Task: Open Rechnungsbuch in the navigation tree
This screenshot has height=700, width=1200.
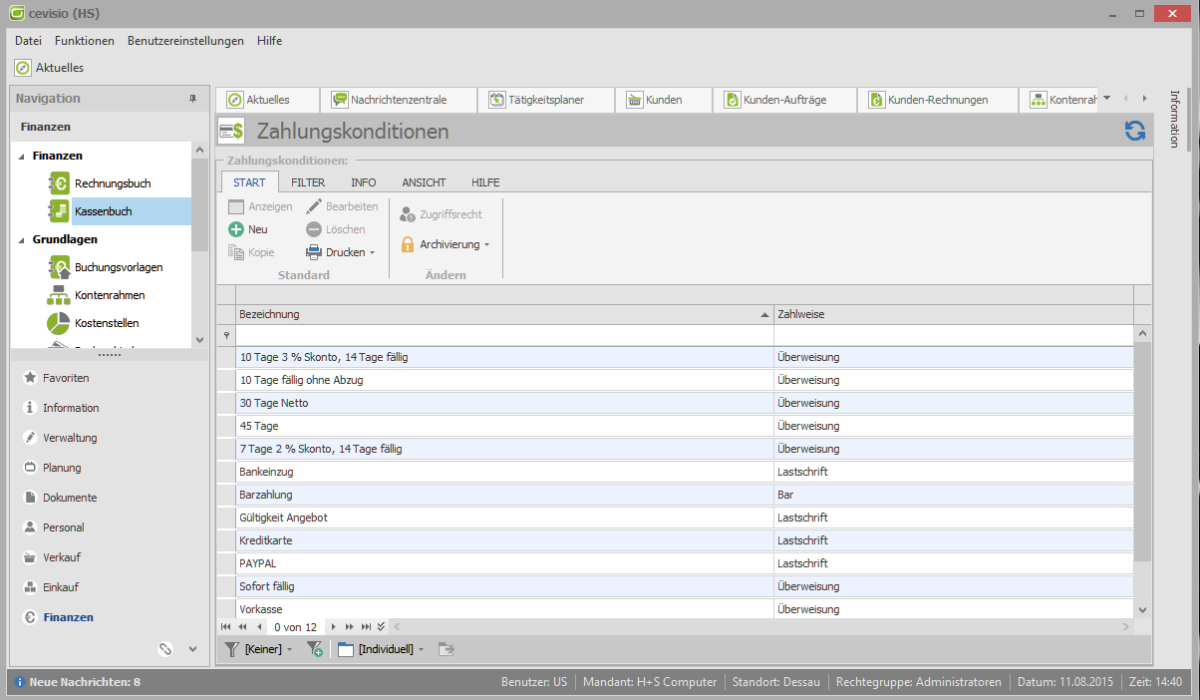Action: [x=112, y=184]
